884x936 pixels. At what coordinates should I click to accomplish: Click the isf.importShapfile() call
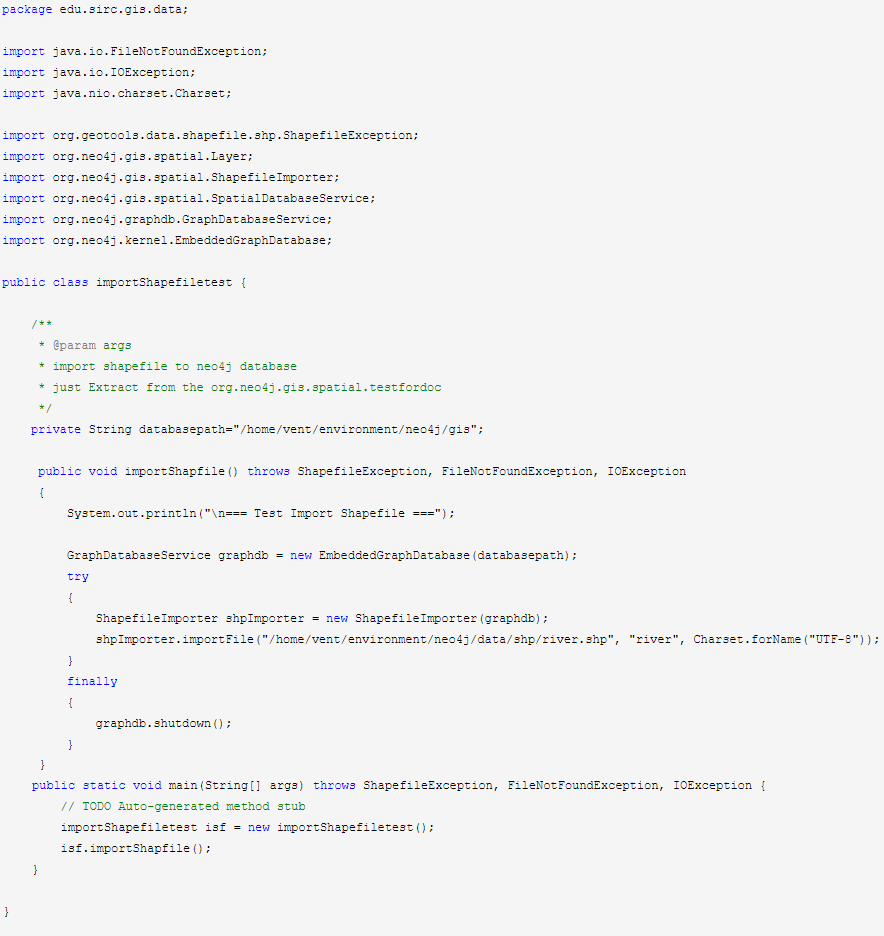135,848
